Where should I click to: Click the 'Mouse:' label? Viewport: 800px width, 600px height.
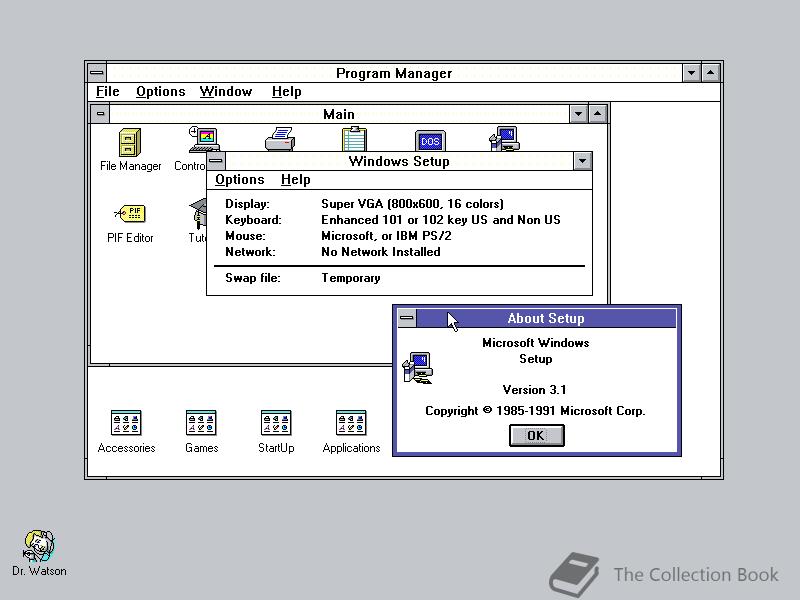pyautogui.click(x=245, y=236)
